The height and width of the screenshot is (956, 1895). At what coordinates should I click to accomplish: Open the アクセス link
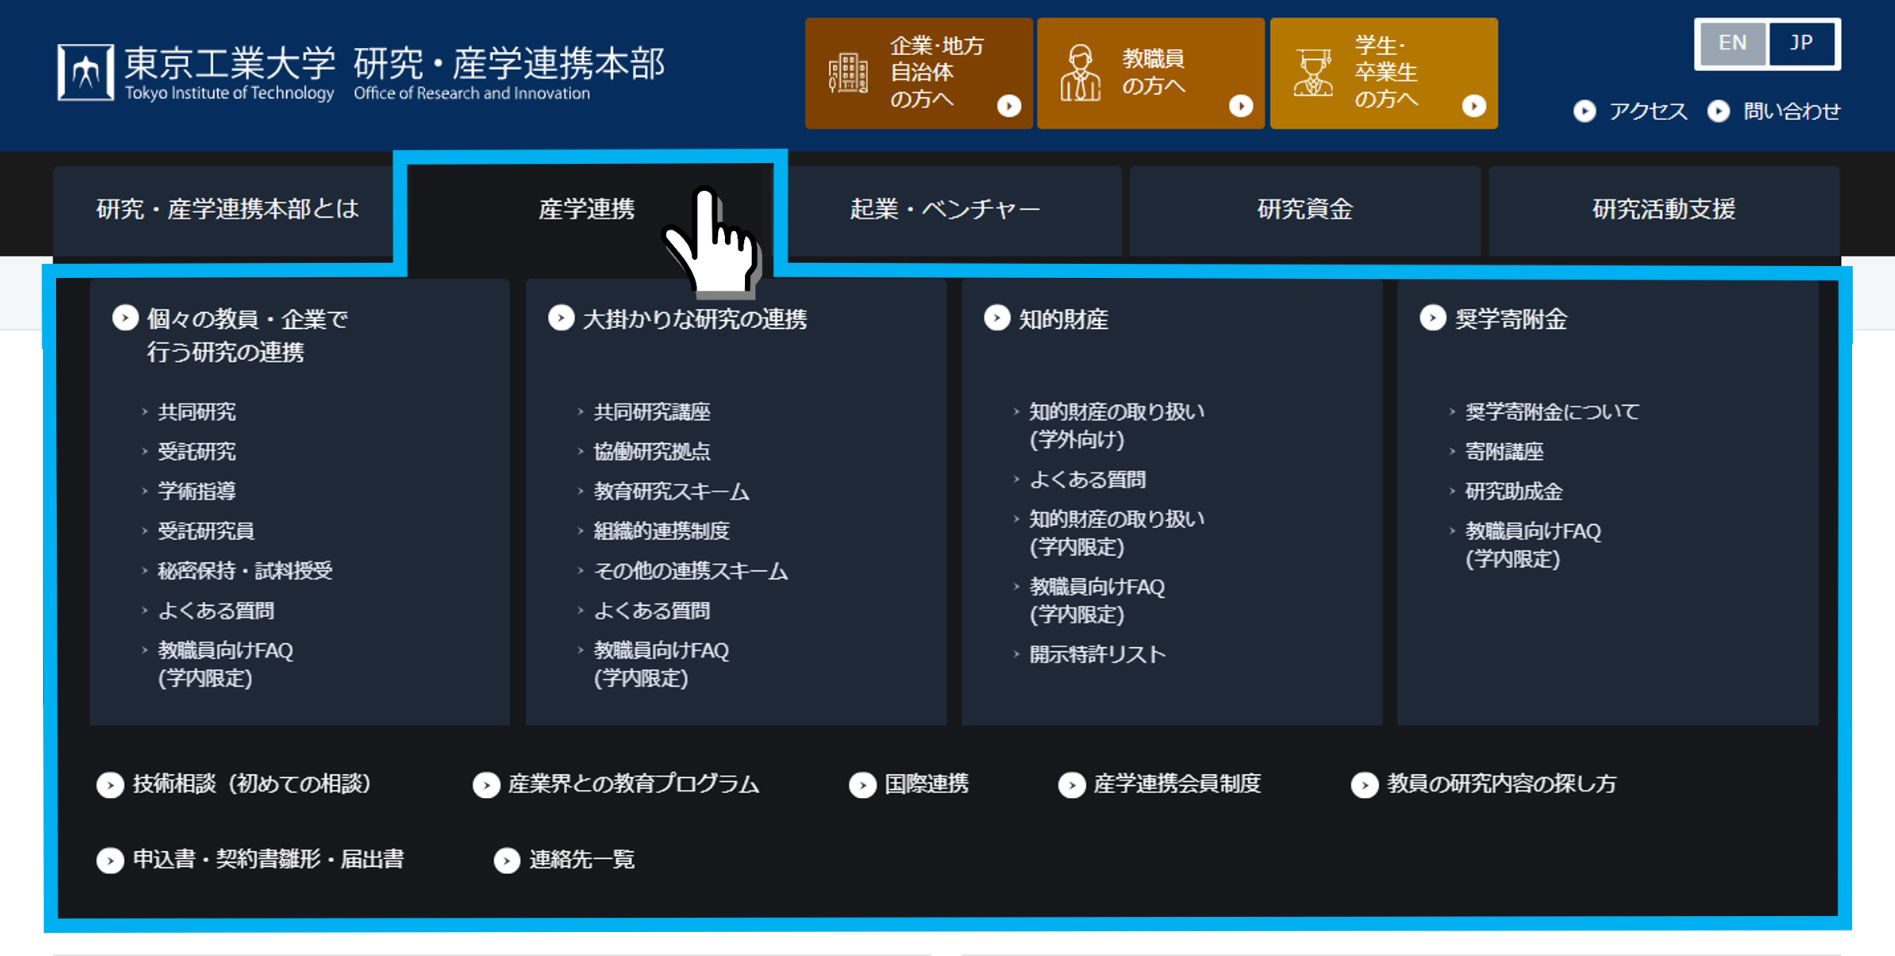(x=1648, y=111)
